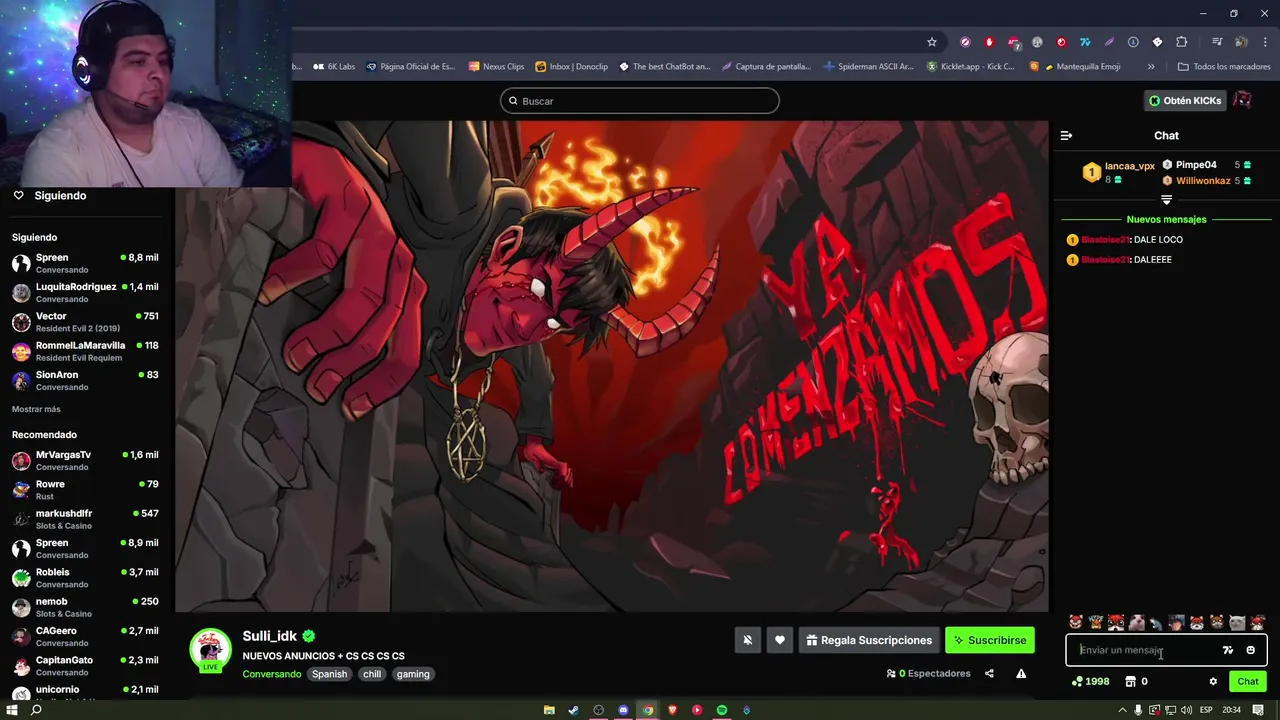This screenshot has height=720, width=1280.
Task: Open Rowre recommended channel playing Rust
Action: [85, 490]
